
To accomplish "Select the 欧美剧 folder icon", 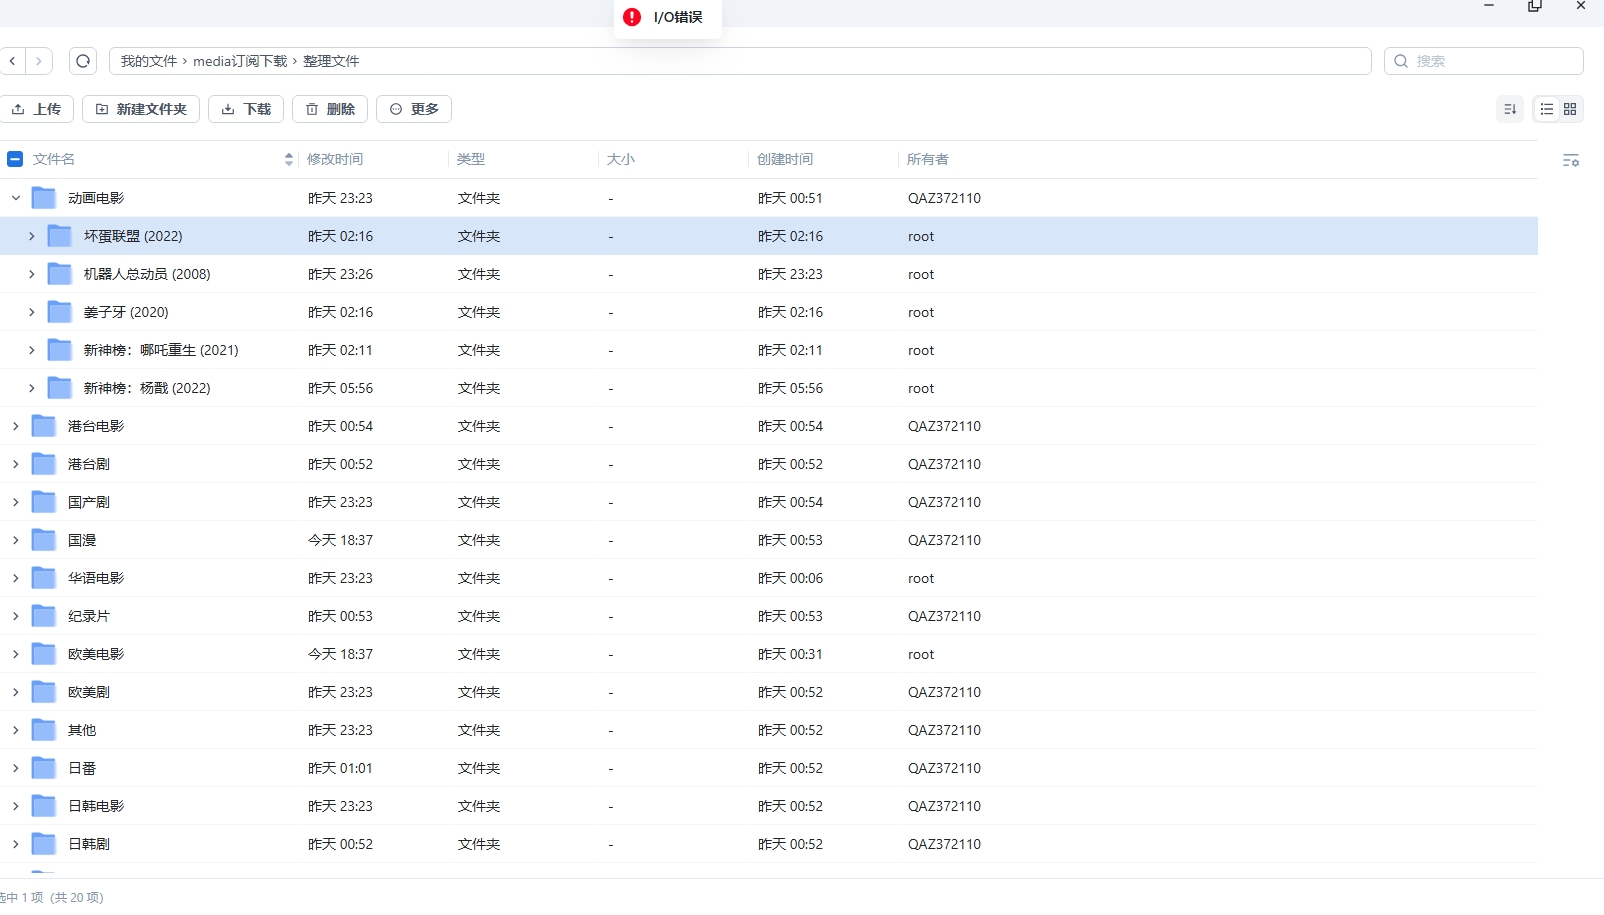I will click(x=44, y=692).
